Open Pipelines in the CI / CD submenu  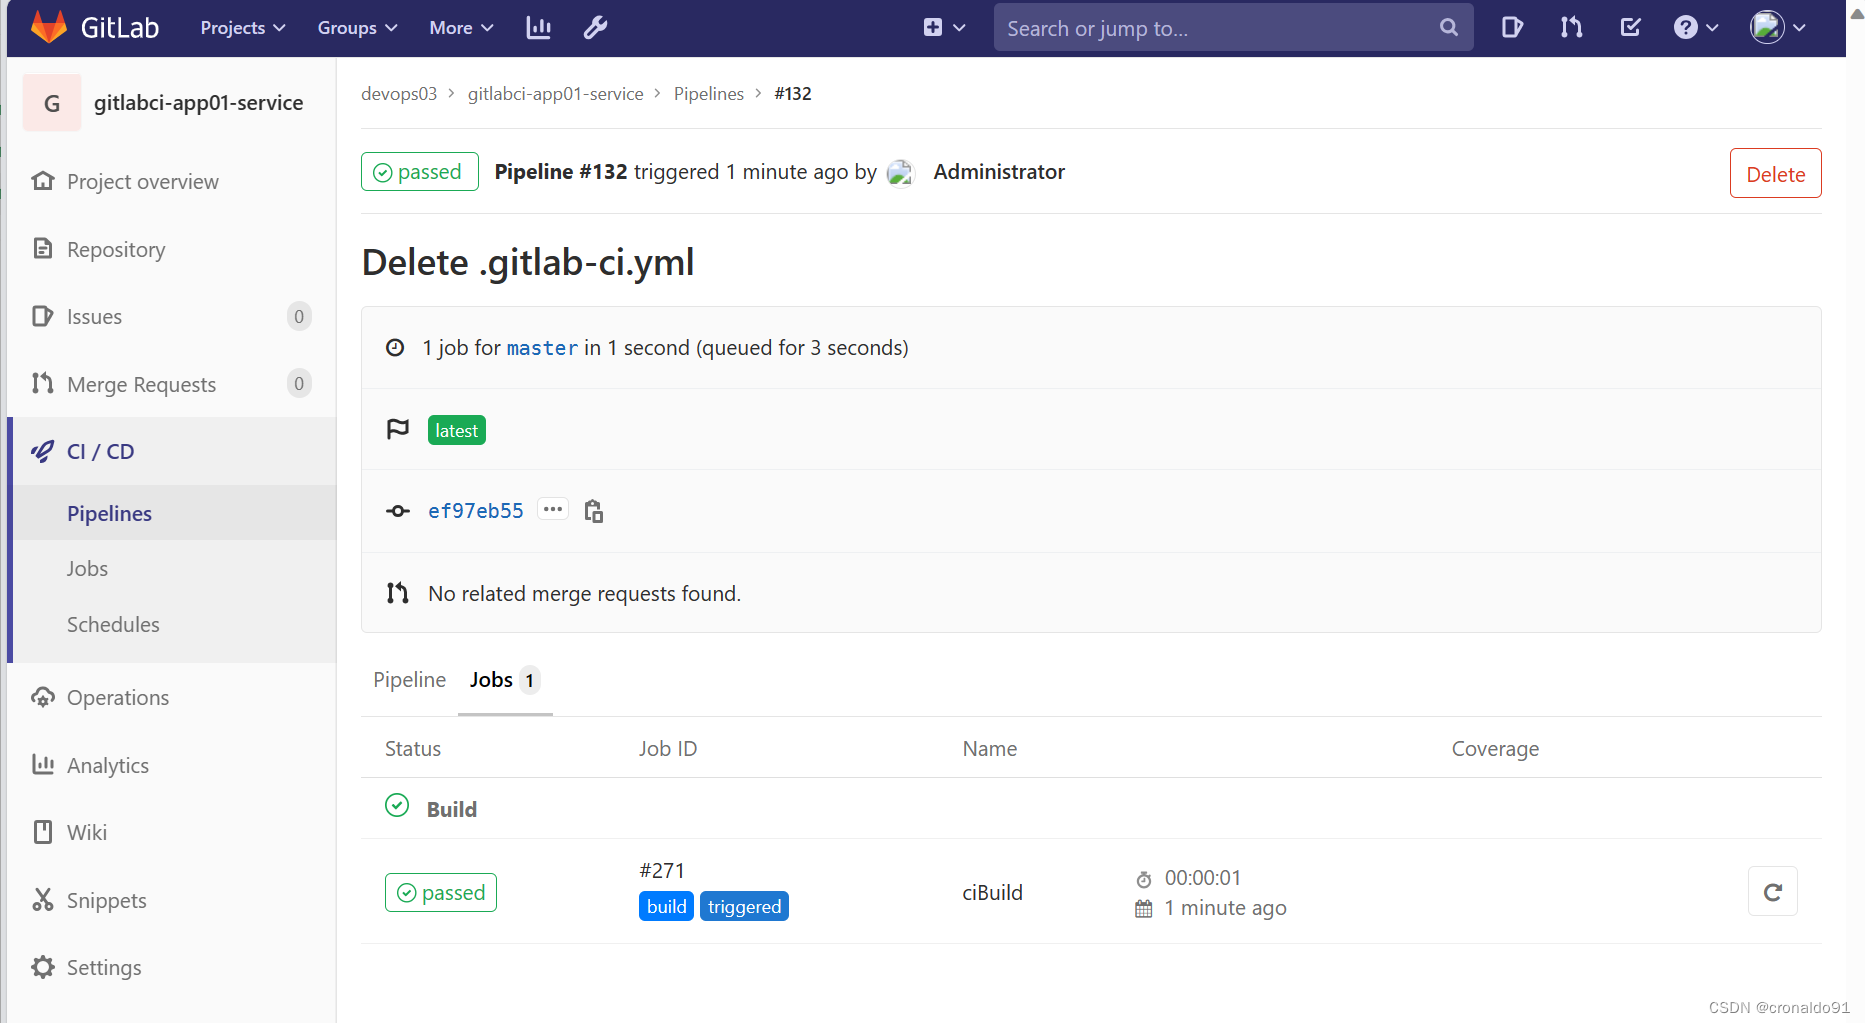tap(109, 513)
